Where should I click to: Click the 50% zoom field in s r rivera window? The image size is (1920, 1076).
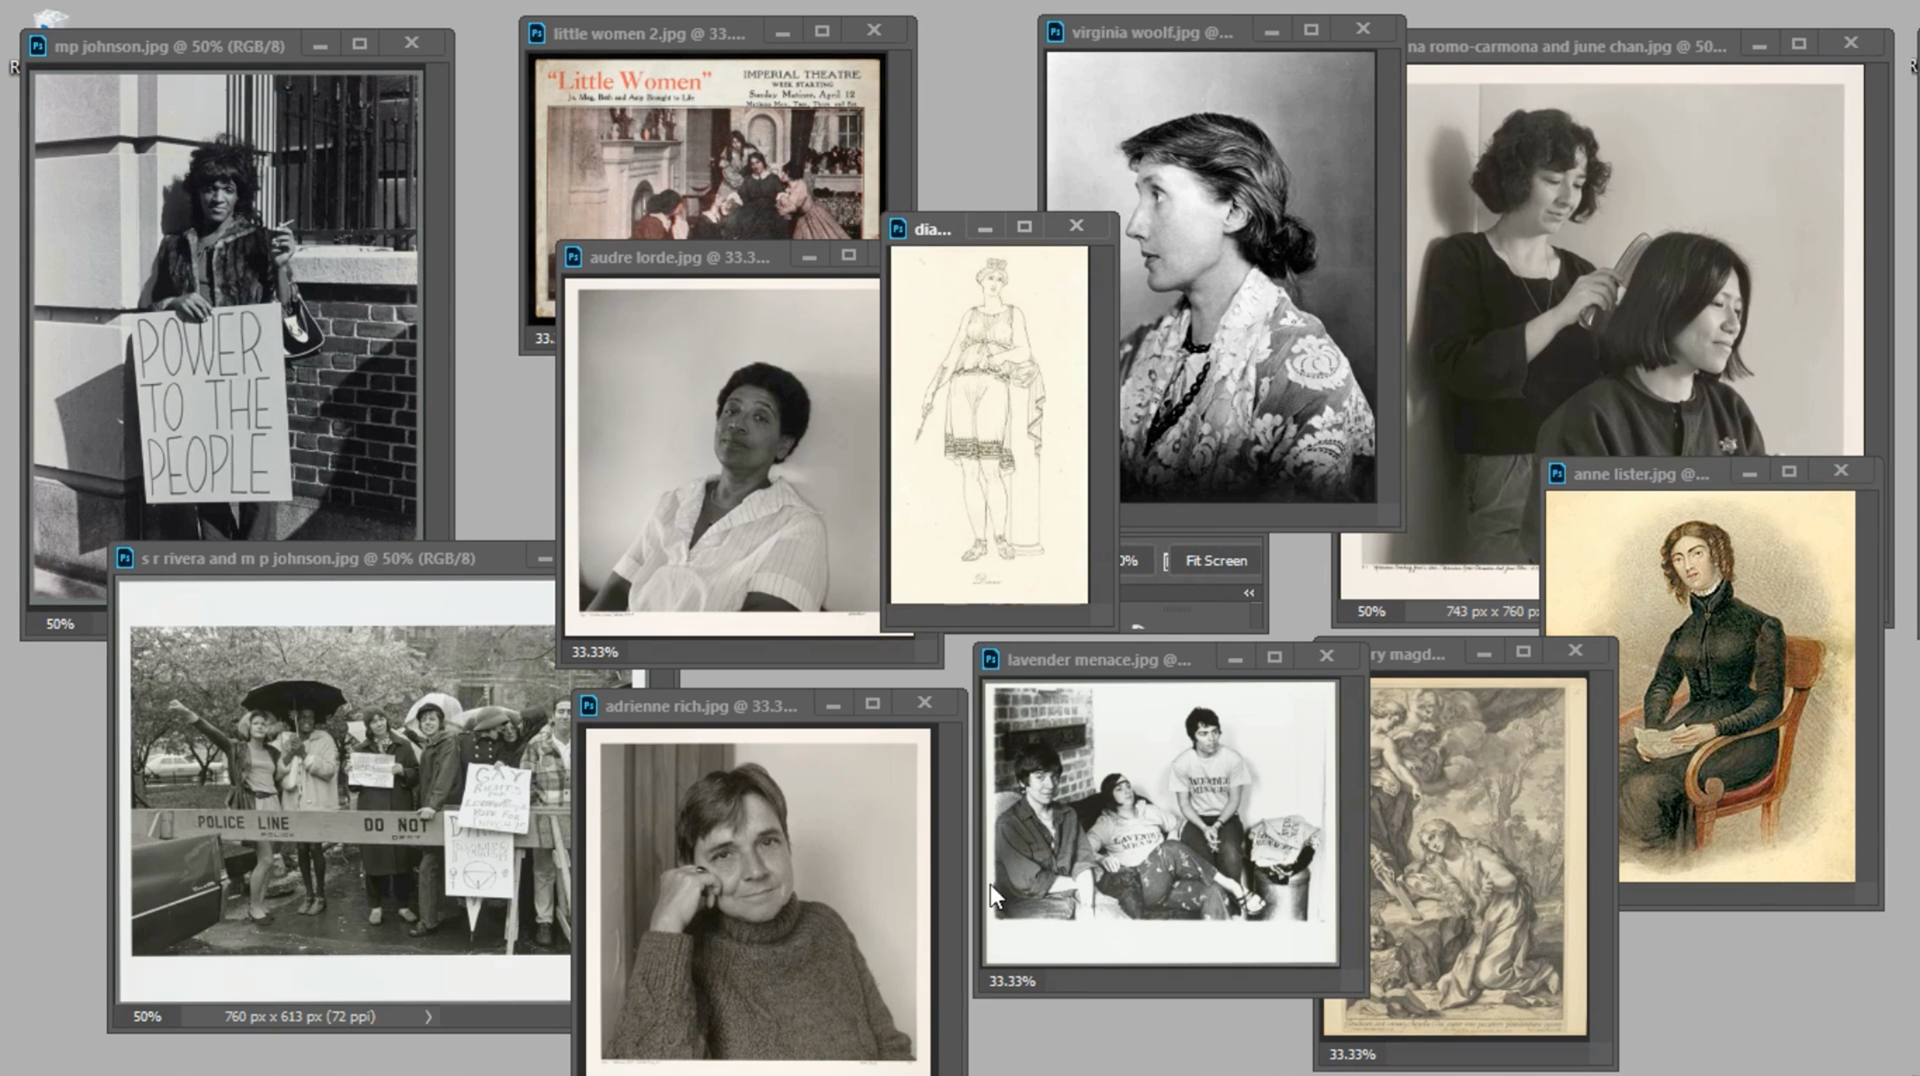click(x=147, y=1016)
